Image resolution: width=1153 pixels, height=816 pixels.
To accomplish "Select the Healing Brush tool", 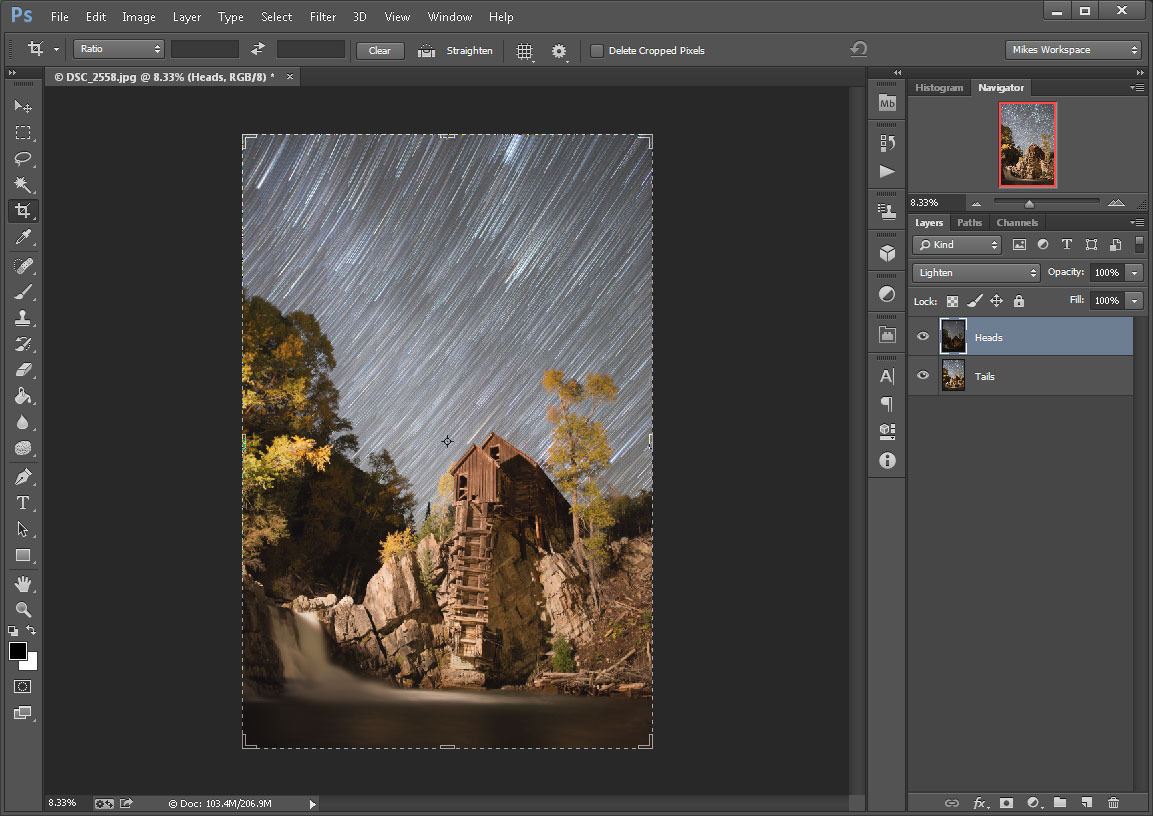I will (x=23, y=265).
